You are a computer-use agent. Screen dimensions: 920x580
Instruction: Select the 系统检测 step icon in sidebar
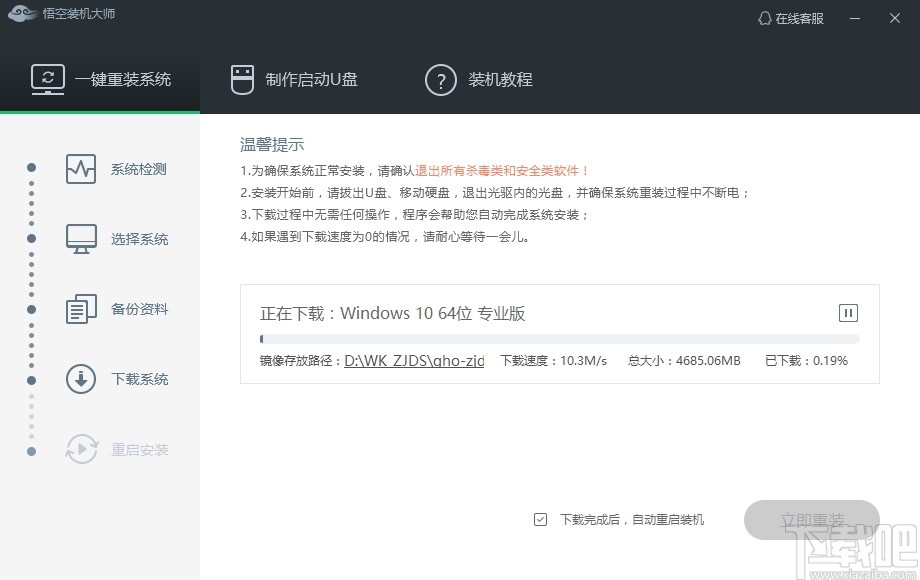click(80, 168)
